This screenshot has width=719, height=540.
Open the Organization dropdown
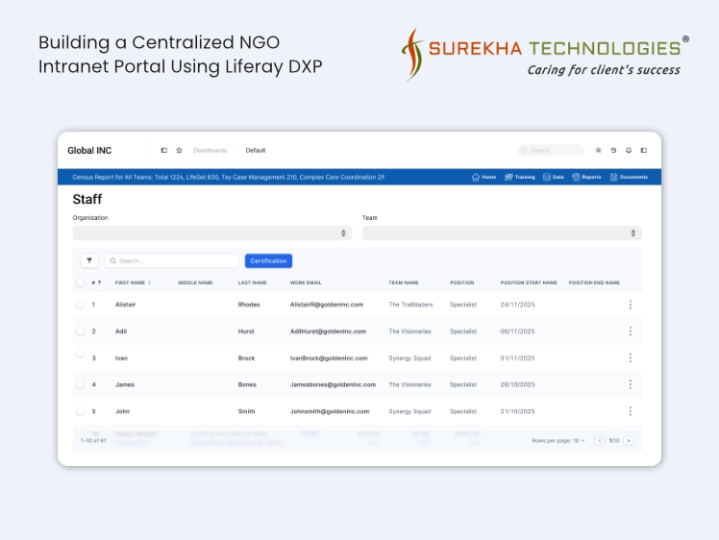(212, 233)
